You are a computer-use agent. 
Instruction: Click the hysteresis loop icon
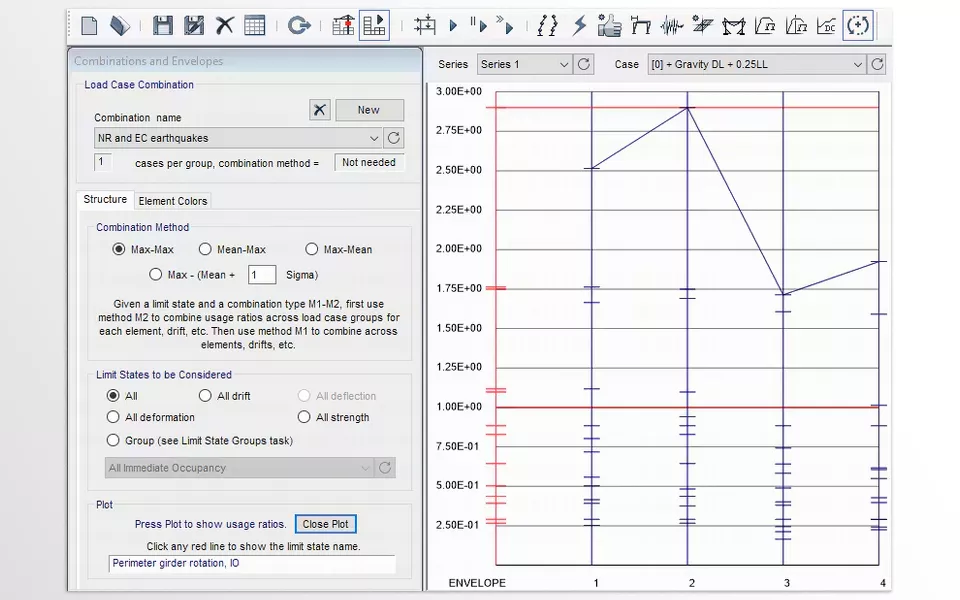tap(703, 26)
